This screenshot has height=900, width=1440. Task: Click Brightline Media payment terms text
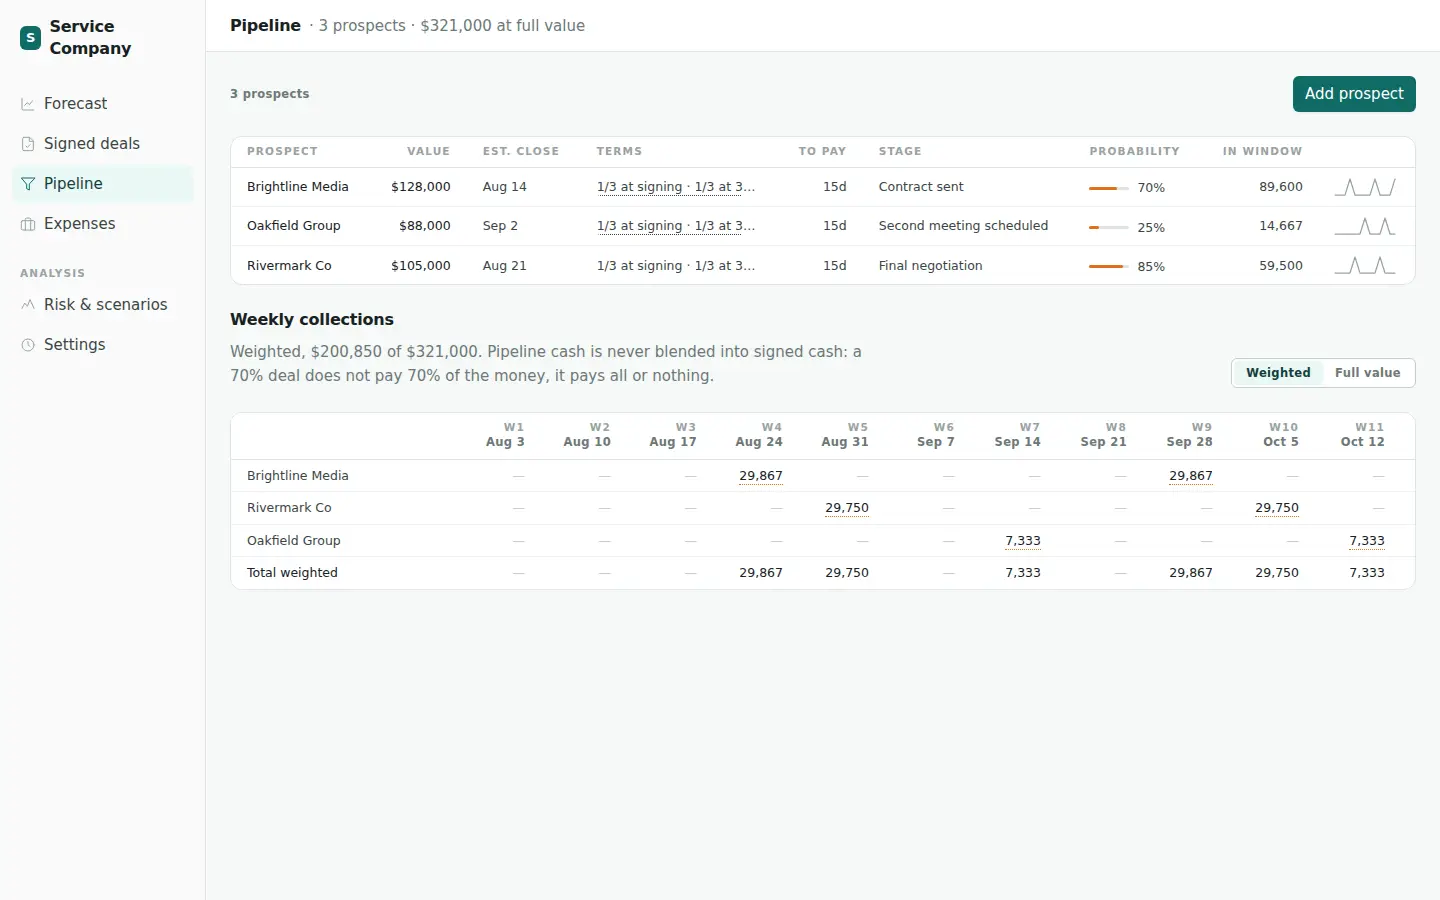676,187
